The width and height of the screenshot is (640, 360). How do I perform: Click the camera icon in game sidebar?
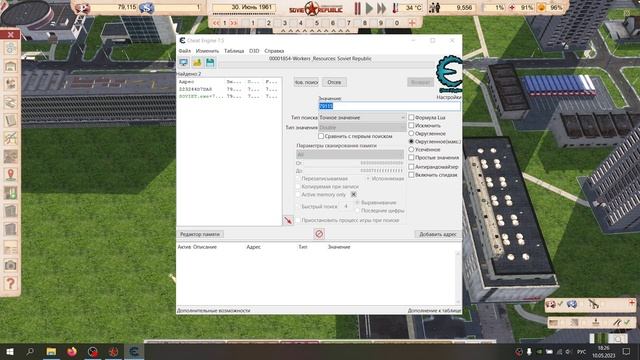[x=11, y=265]
